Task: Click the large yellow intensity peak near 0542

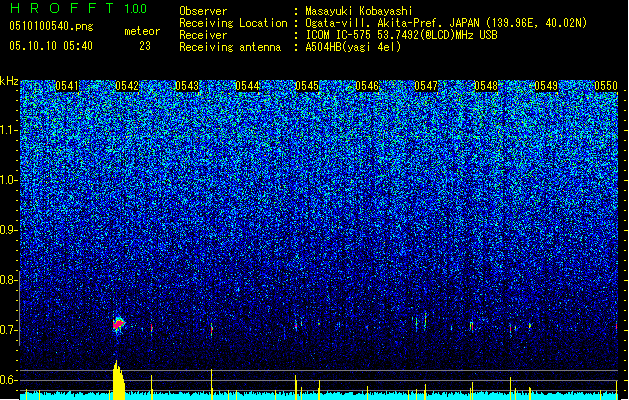Action: tap(118, 380)
